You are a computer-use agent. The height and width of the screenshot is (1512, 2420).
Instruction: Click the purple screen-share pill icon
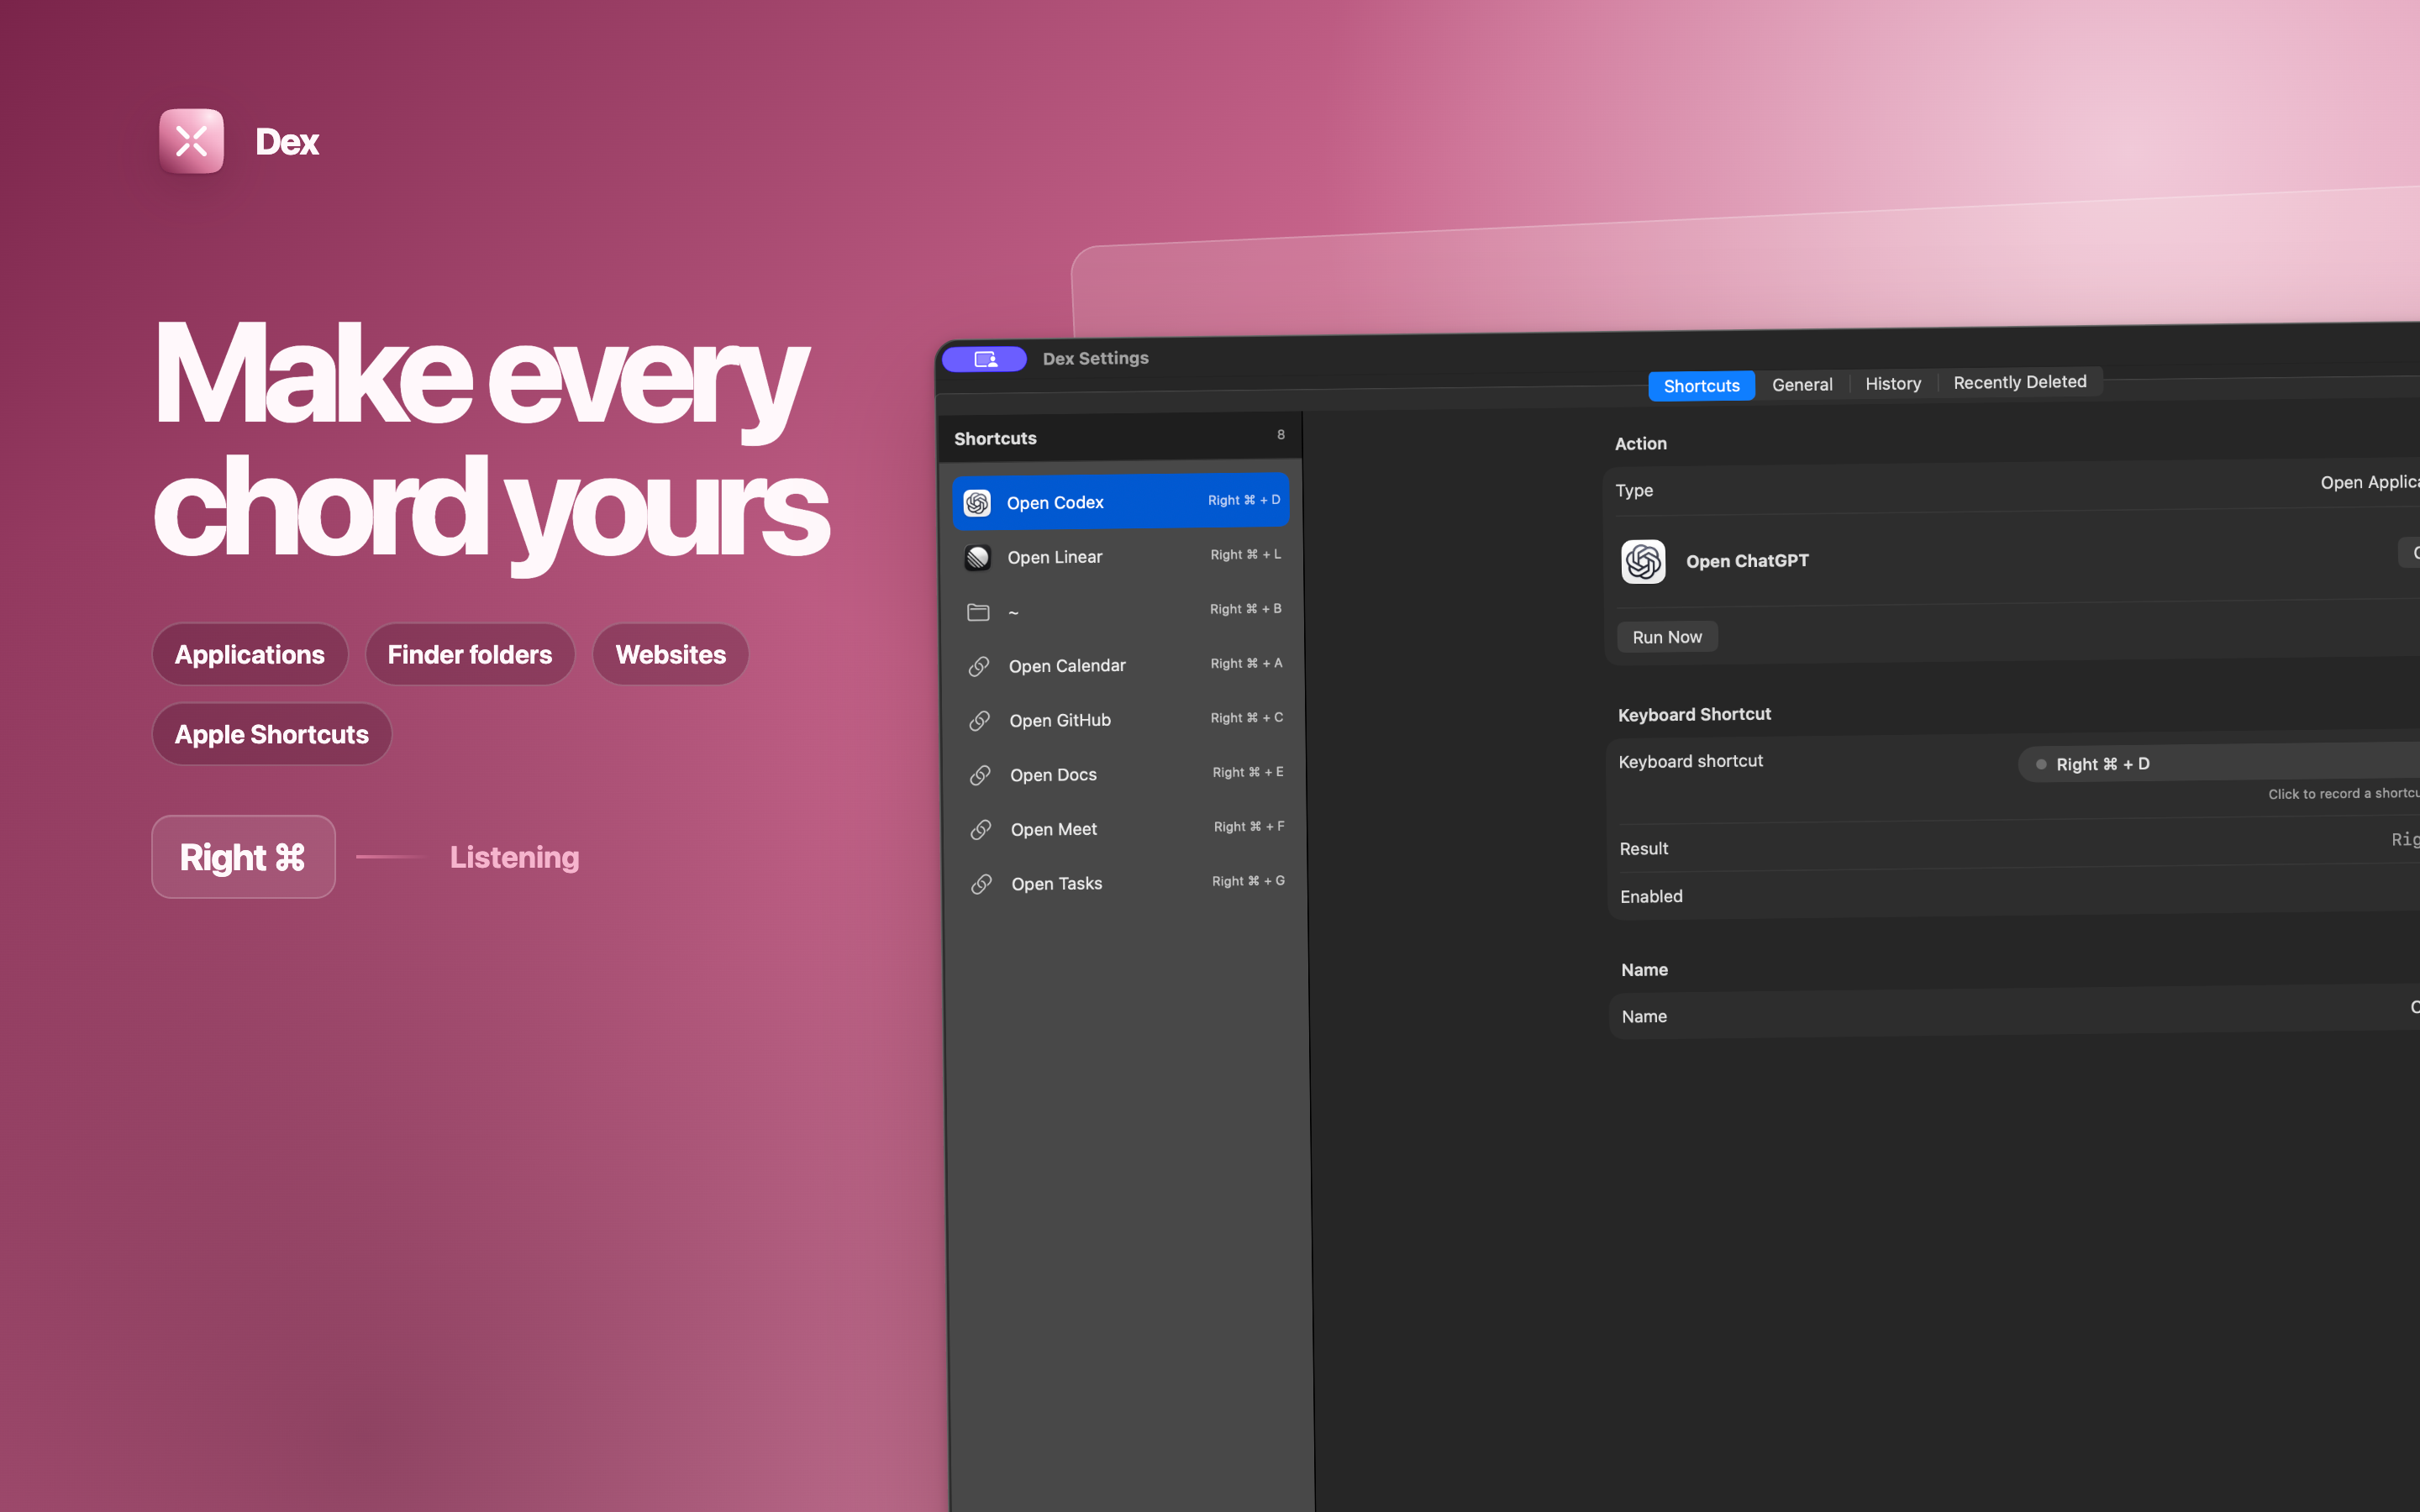click(985, 359)
